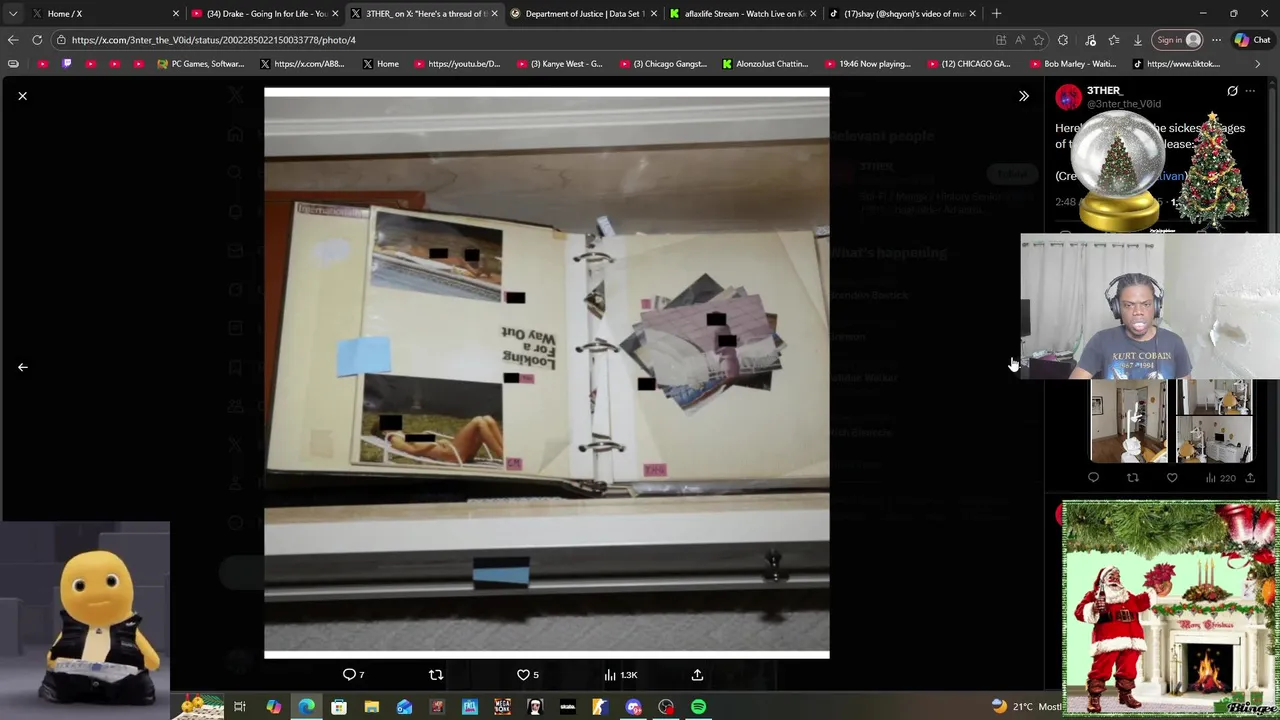Repost the sidebar tweet

pyautogui.click(x=1132, y=478)
